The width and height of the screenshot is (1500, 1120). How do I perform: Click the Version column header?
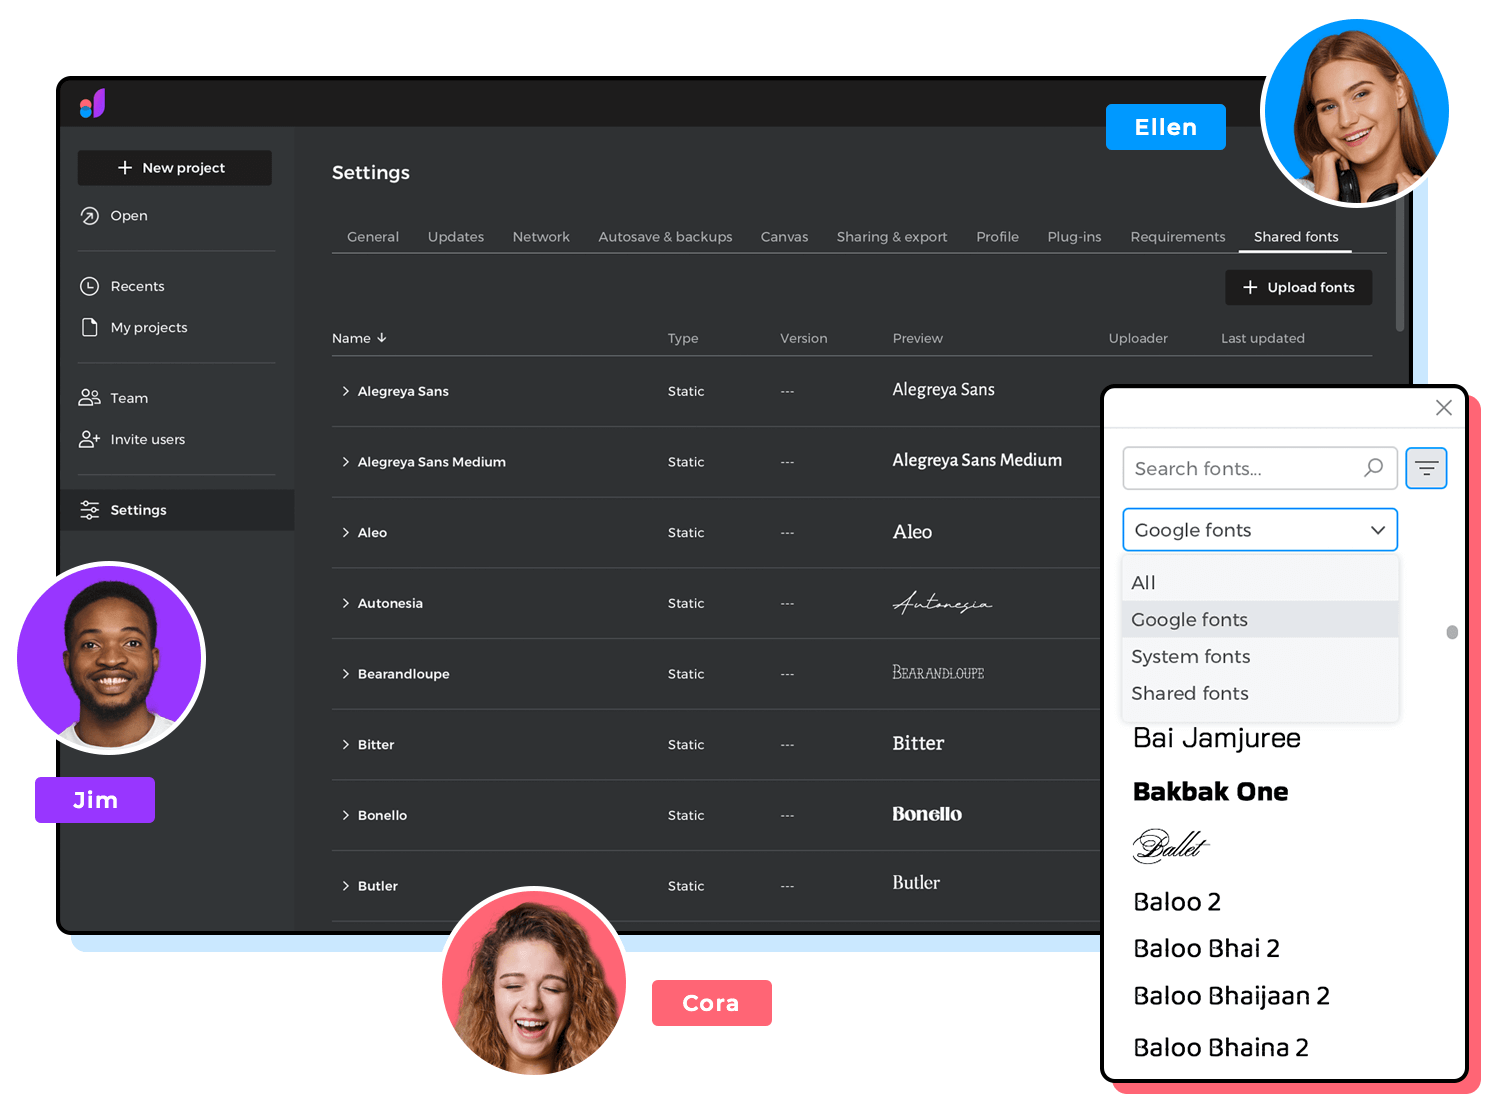[x=804, y=338]
